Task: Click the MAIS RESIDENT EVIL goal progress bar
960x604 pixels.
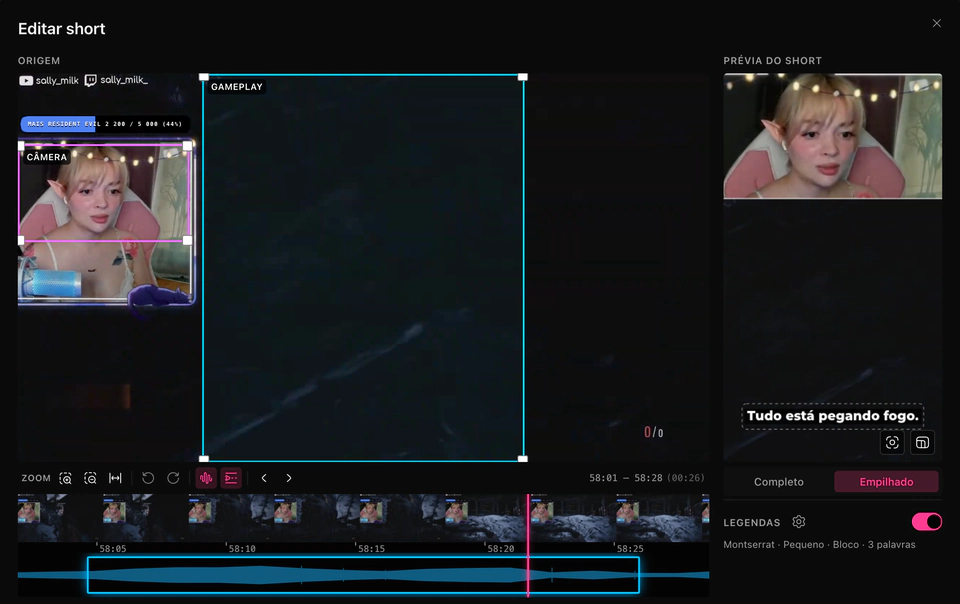Action: (105, 124)
